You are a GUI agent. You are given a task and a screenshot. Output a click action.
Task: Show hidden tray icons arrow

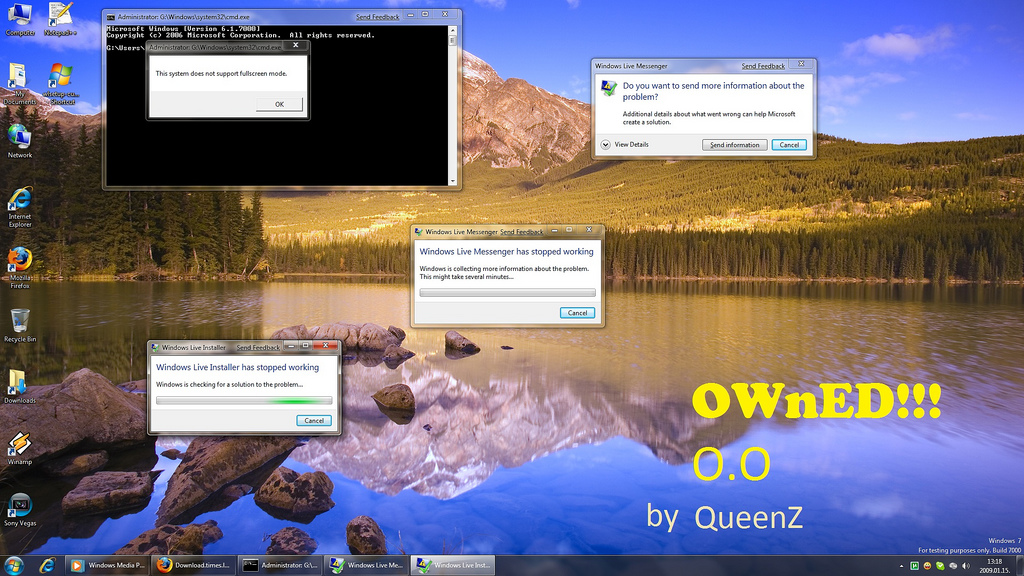pyautogui.click(x=901, y=566)
